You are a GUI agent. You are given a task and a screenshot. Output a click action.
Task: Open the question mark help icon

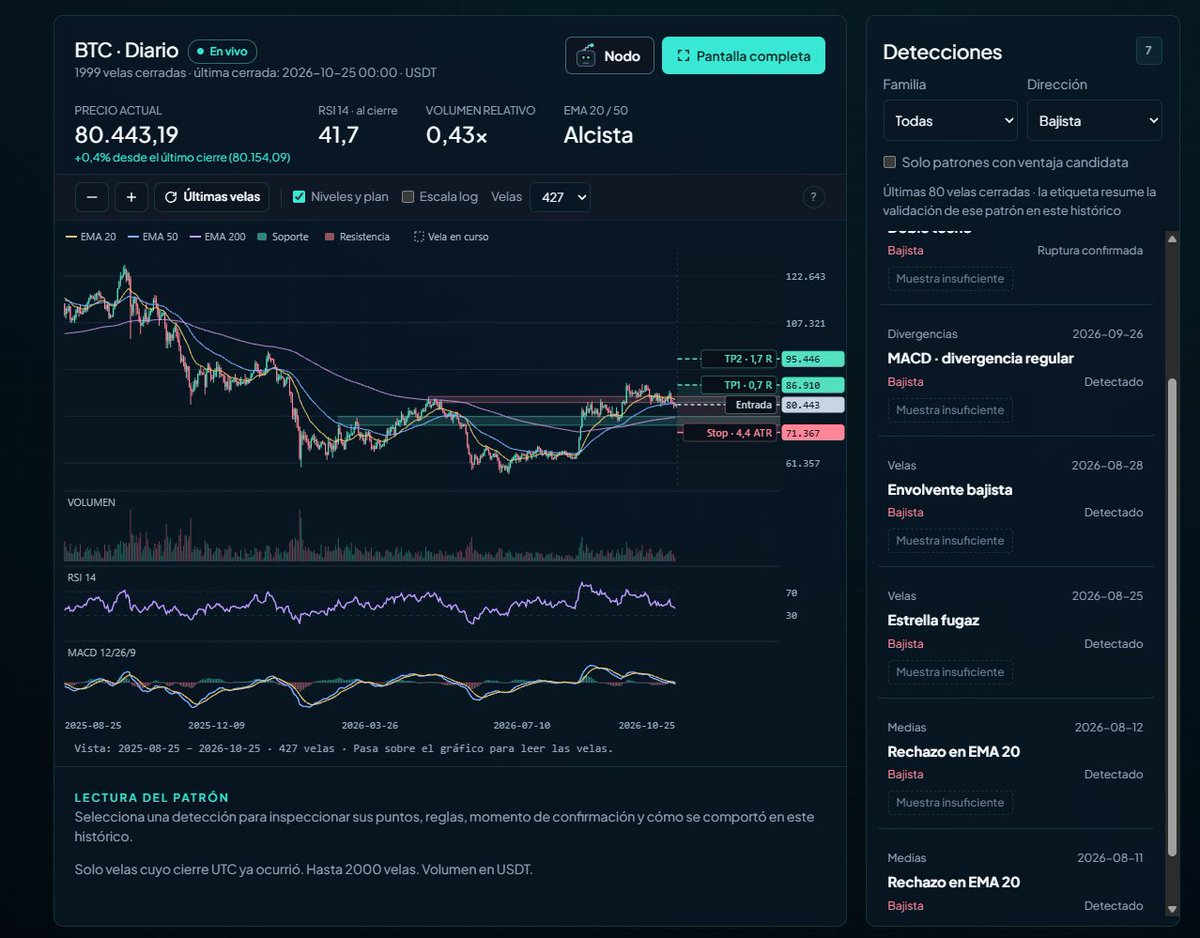click(x=813, y=197)
